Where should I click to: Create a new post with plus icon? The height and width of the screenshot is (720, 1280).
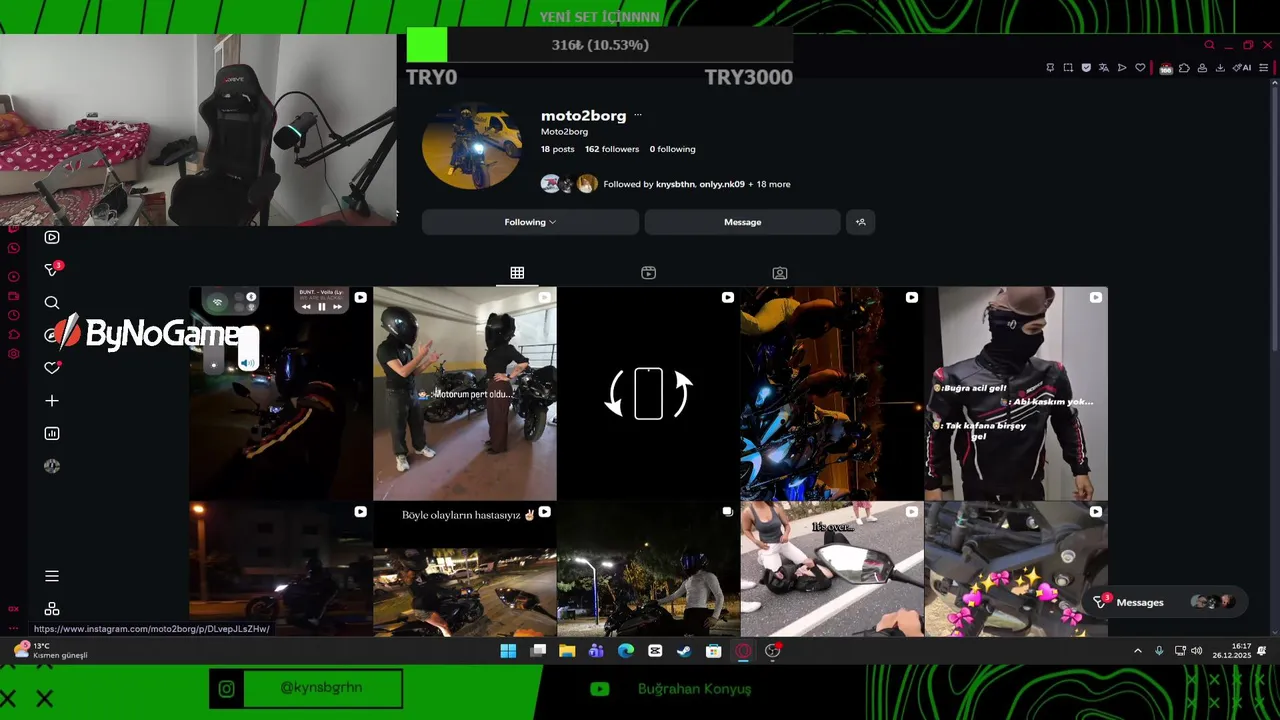tap(52, 401)
